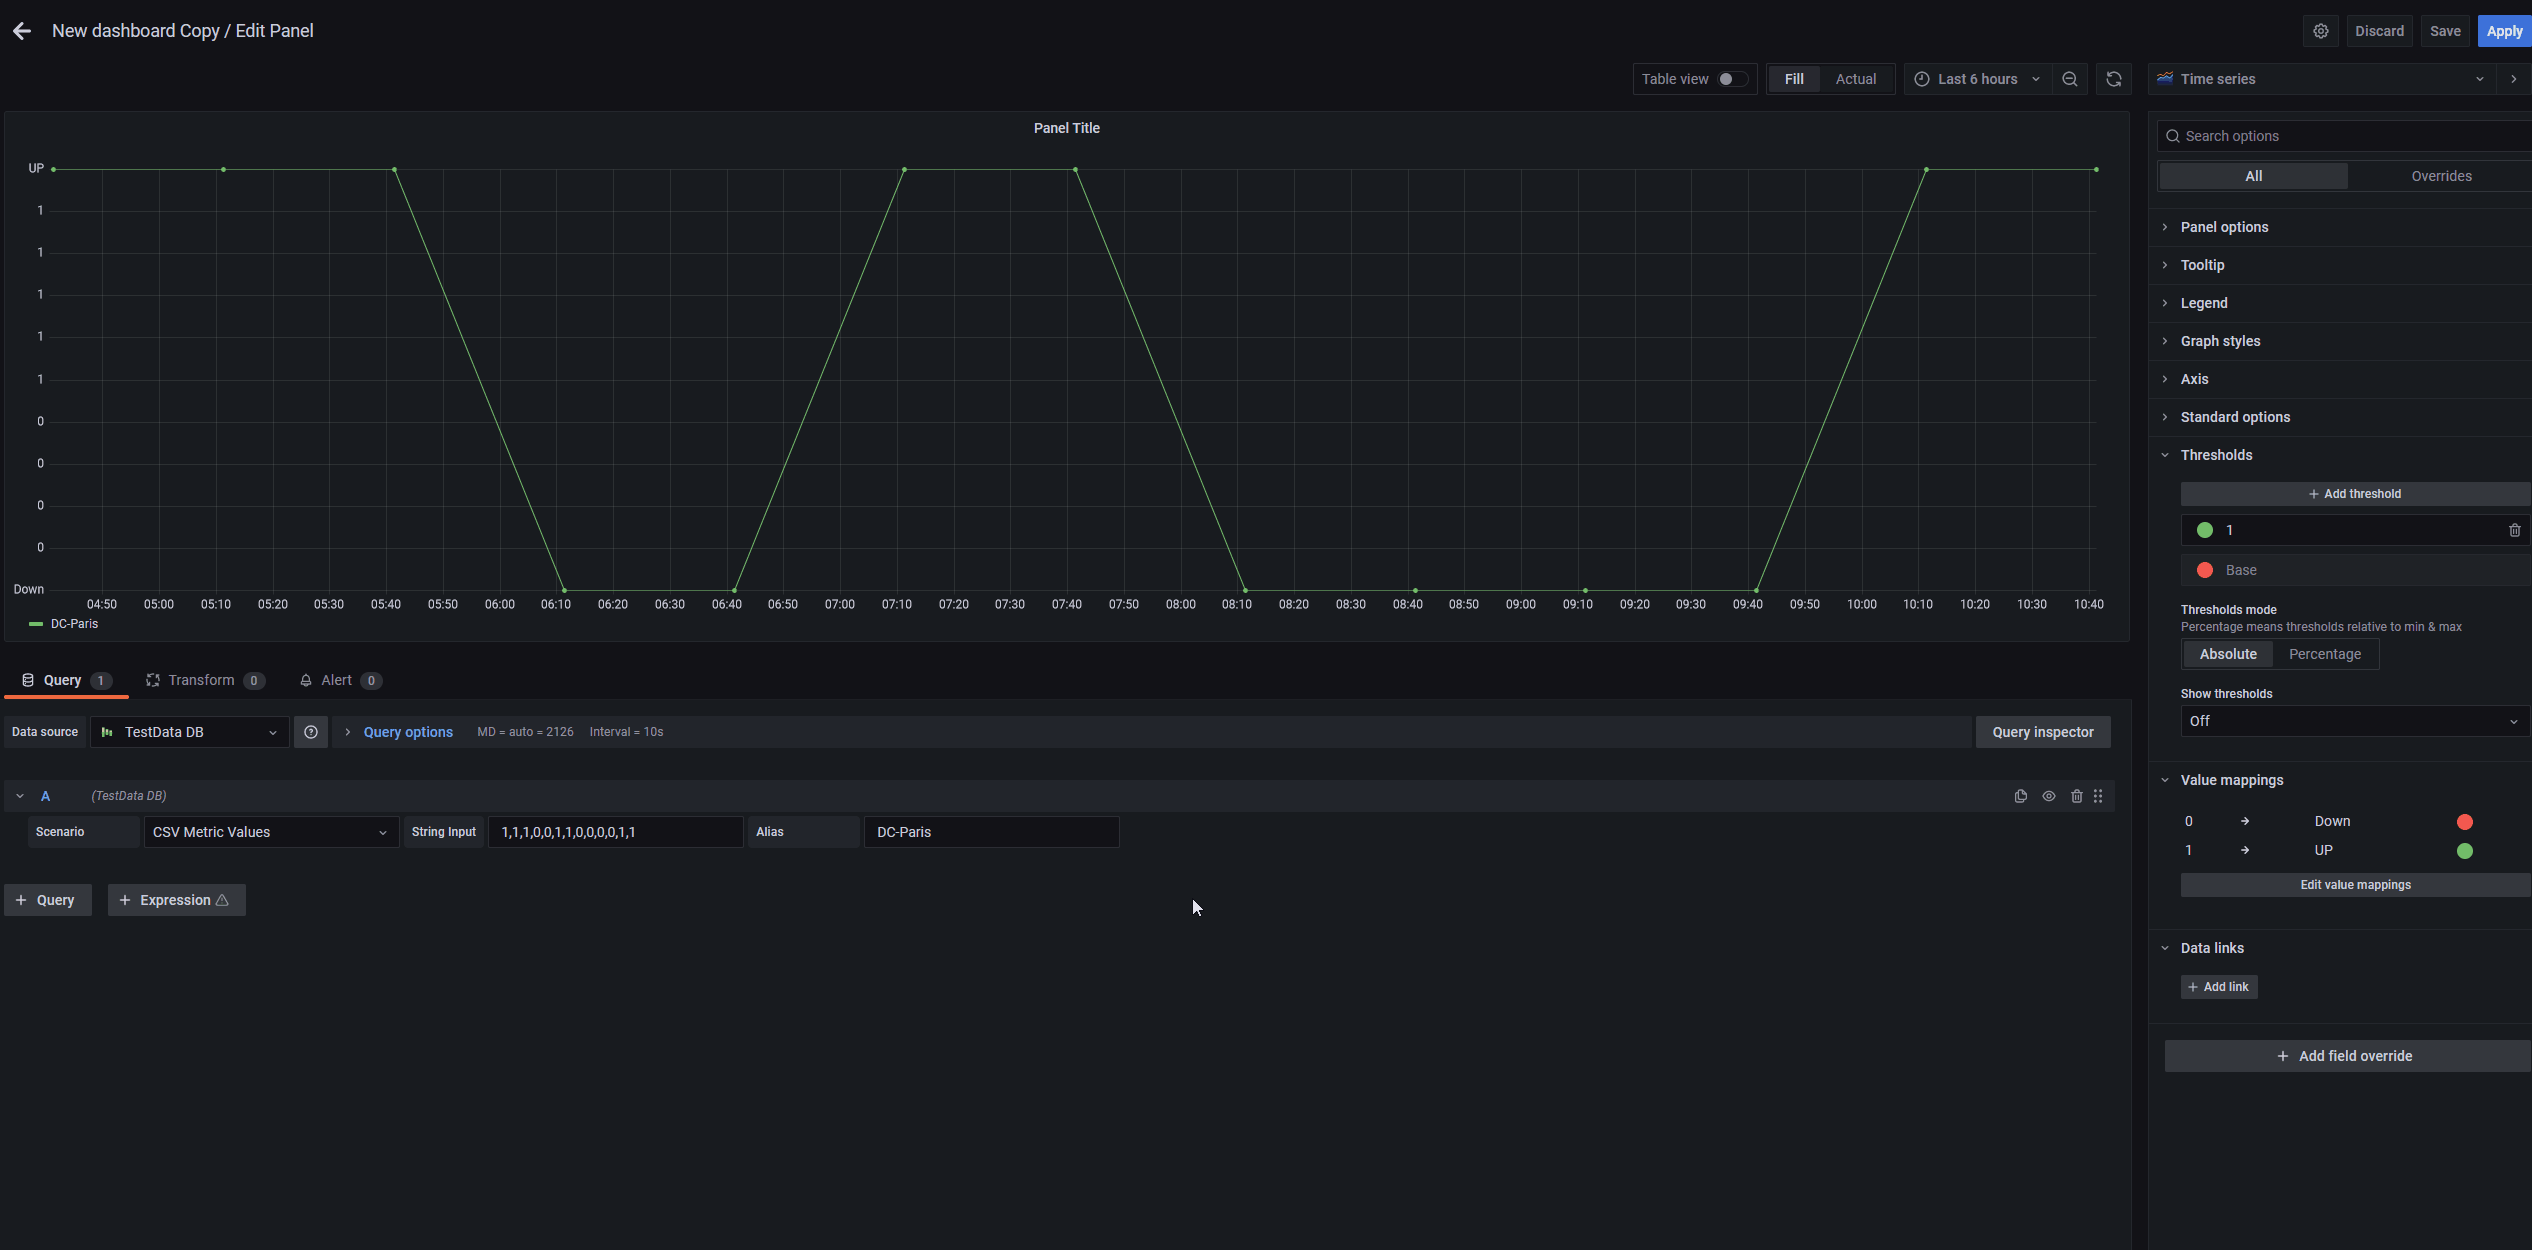
Task: Refresh the dashboard data
Action: click(2113, 79)
